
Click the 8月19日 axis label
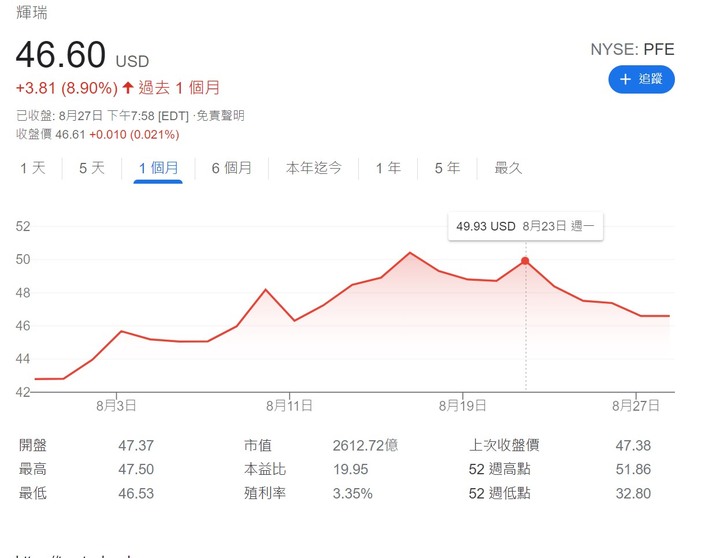462,406
